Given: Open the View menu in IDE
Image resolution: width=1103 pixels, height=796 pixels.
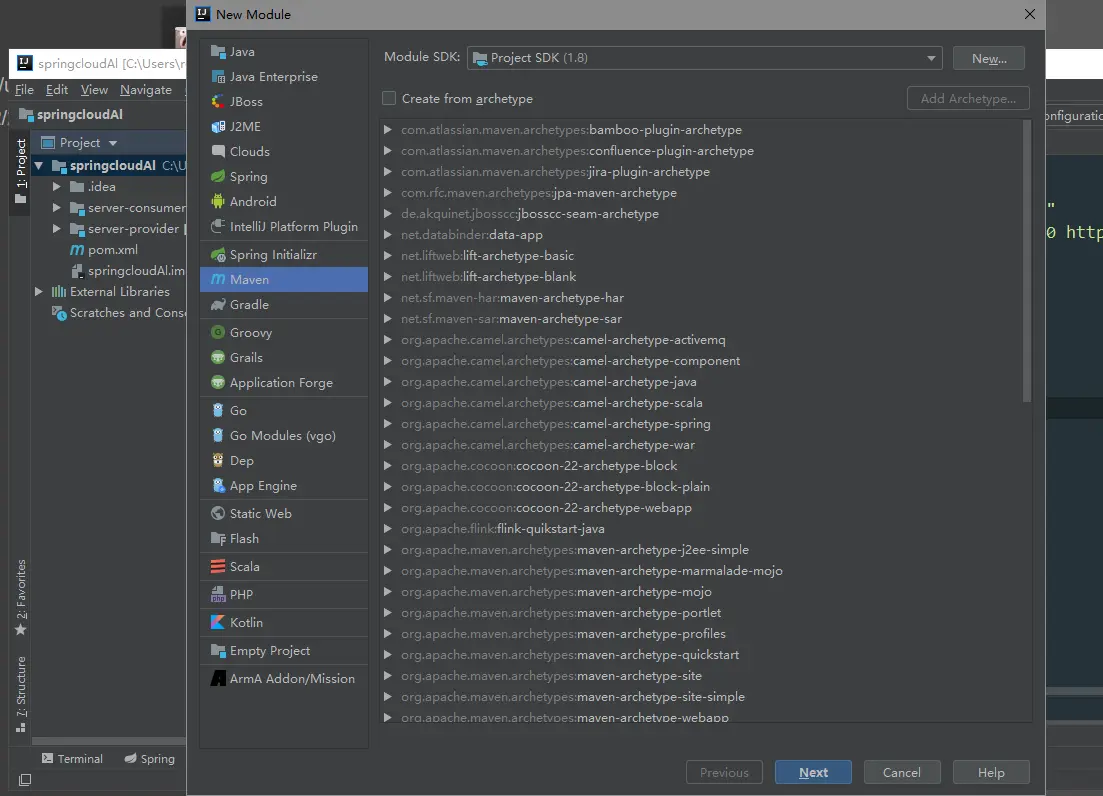Looking at the screenshot, I should click(x=94, y=89).
